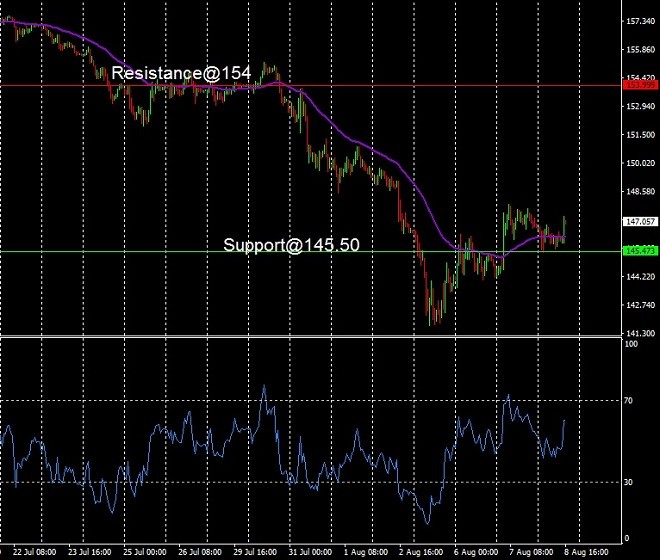Click the RSI 30 level label
The height and width of the screenshot is (560, 660).
coord(628,482)
